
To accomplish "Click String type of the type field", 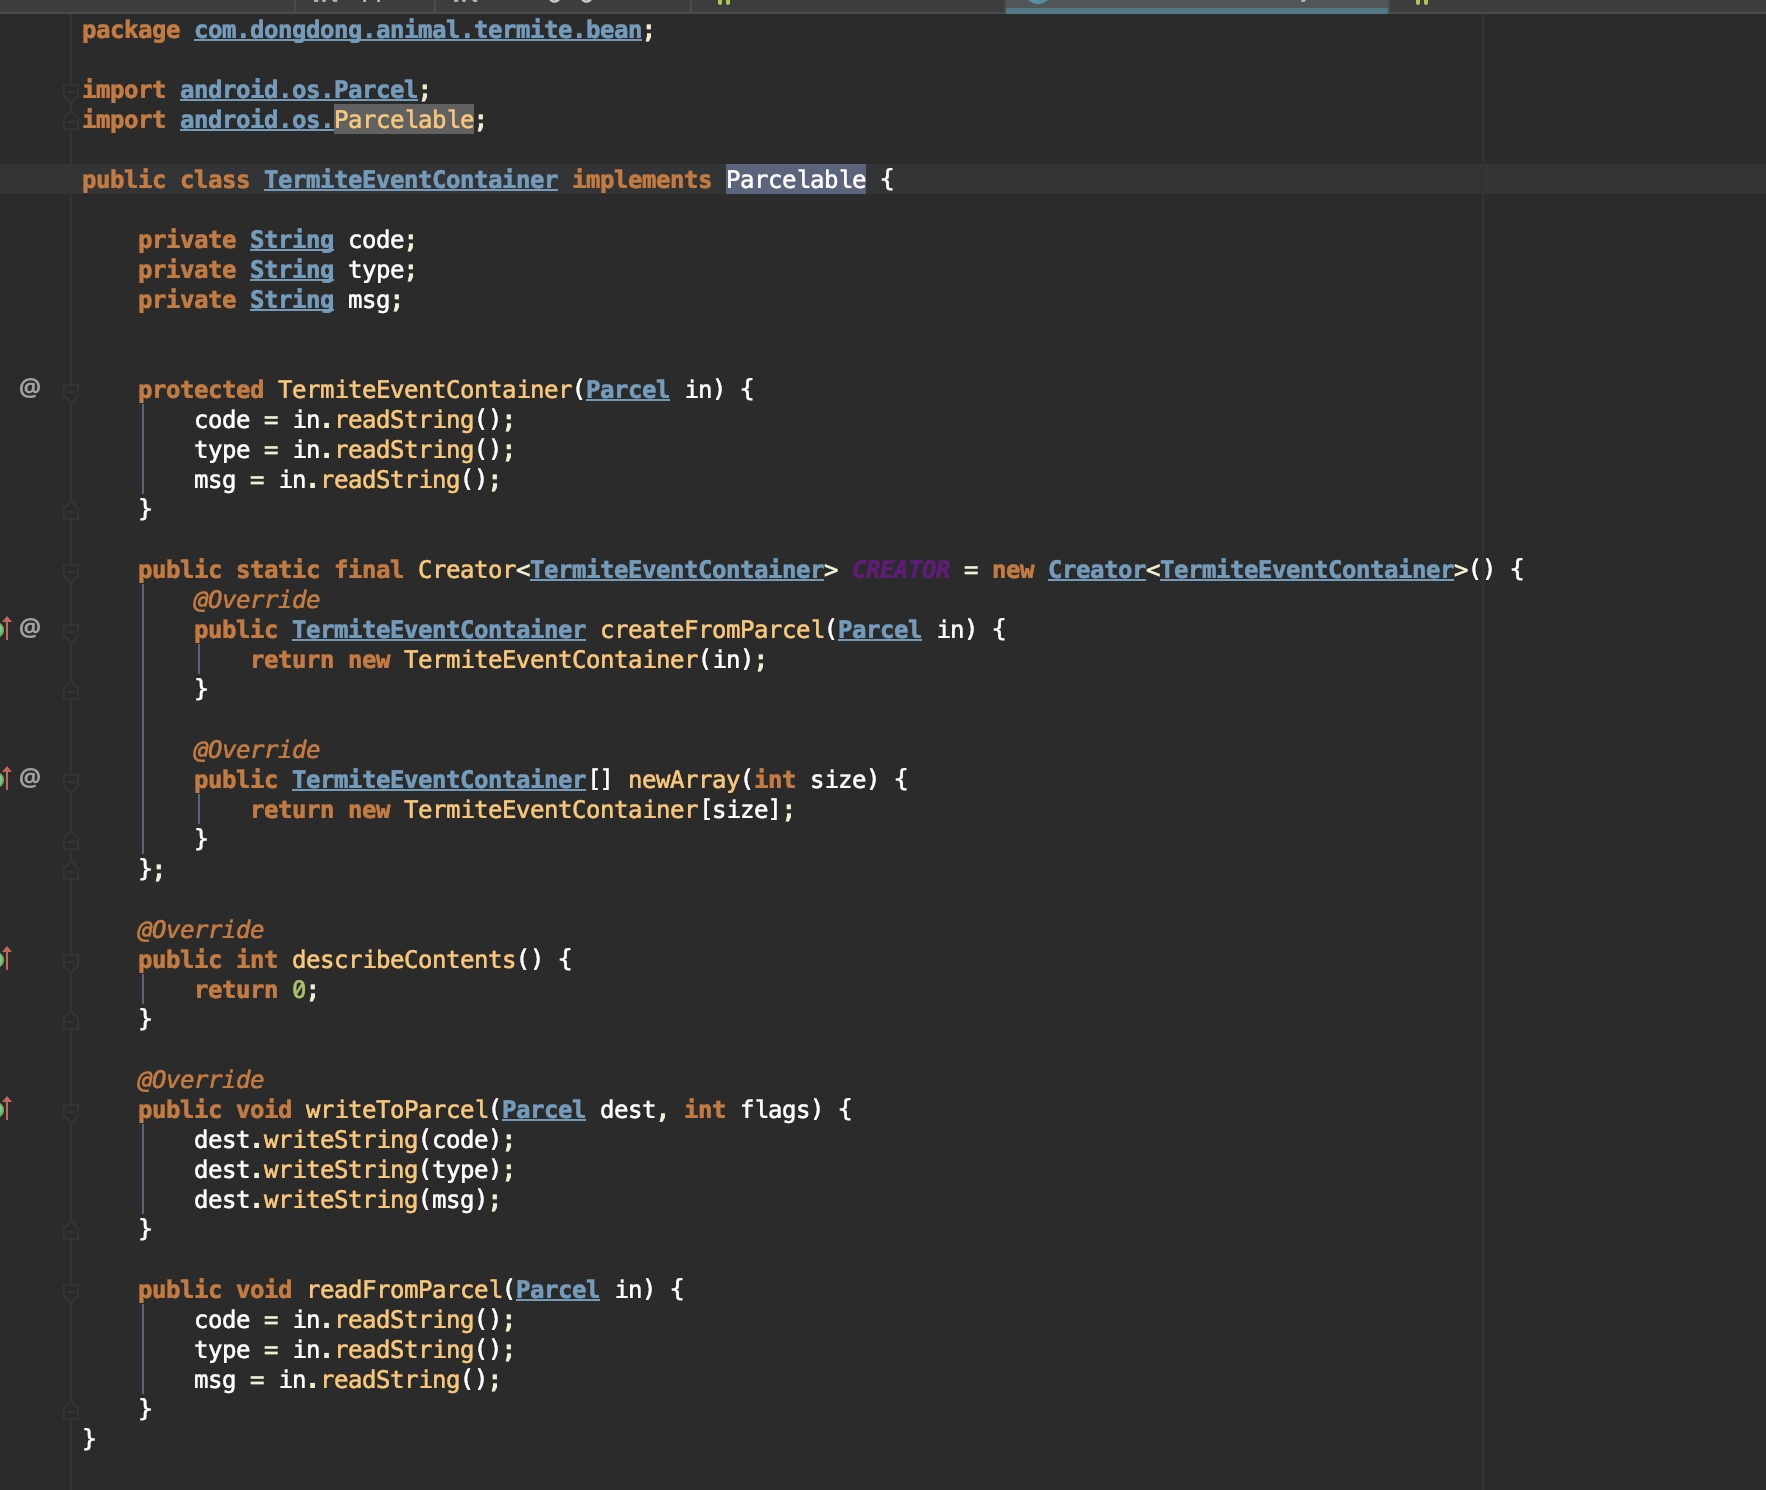I will [x=292, y=270].
